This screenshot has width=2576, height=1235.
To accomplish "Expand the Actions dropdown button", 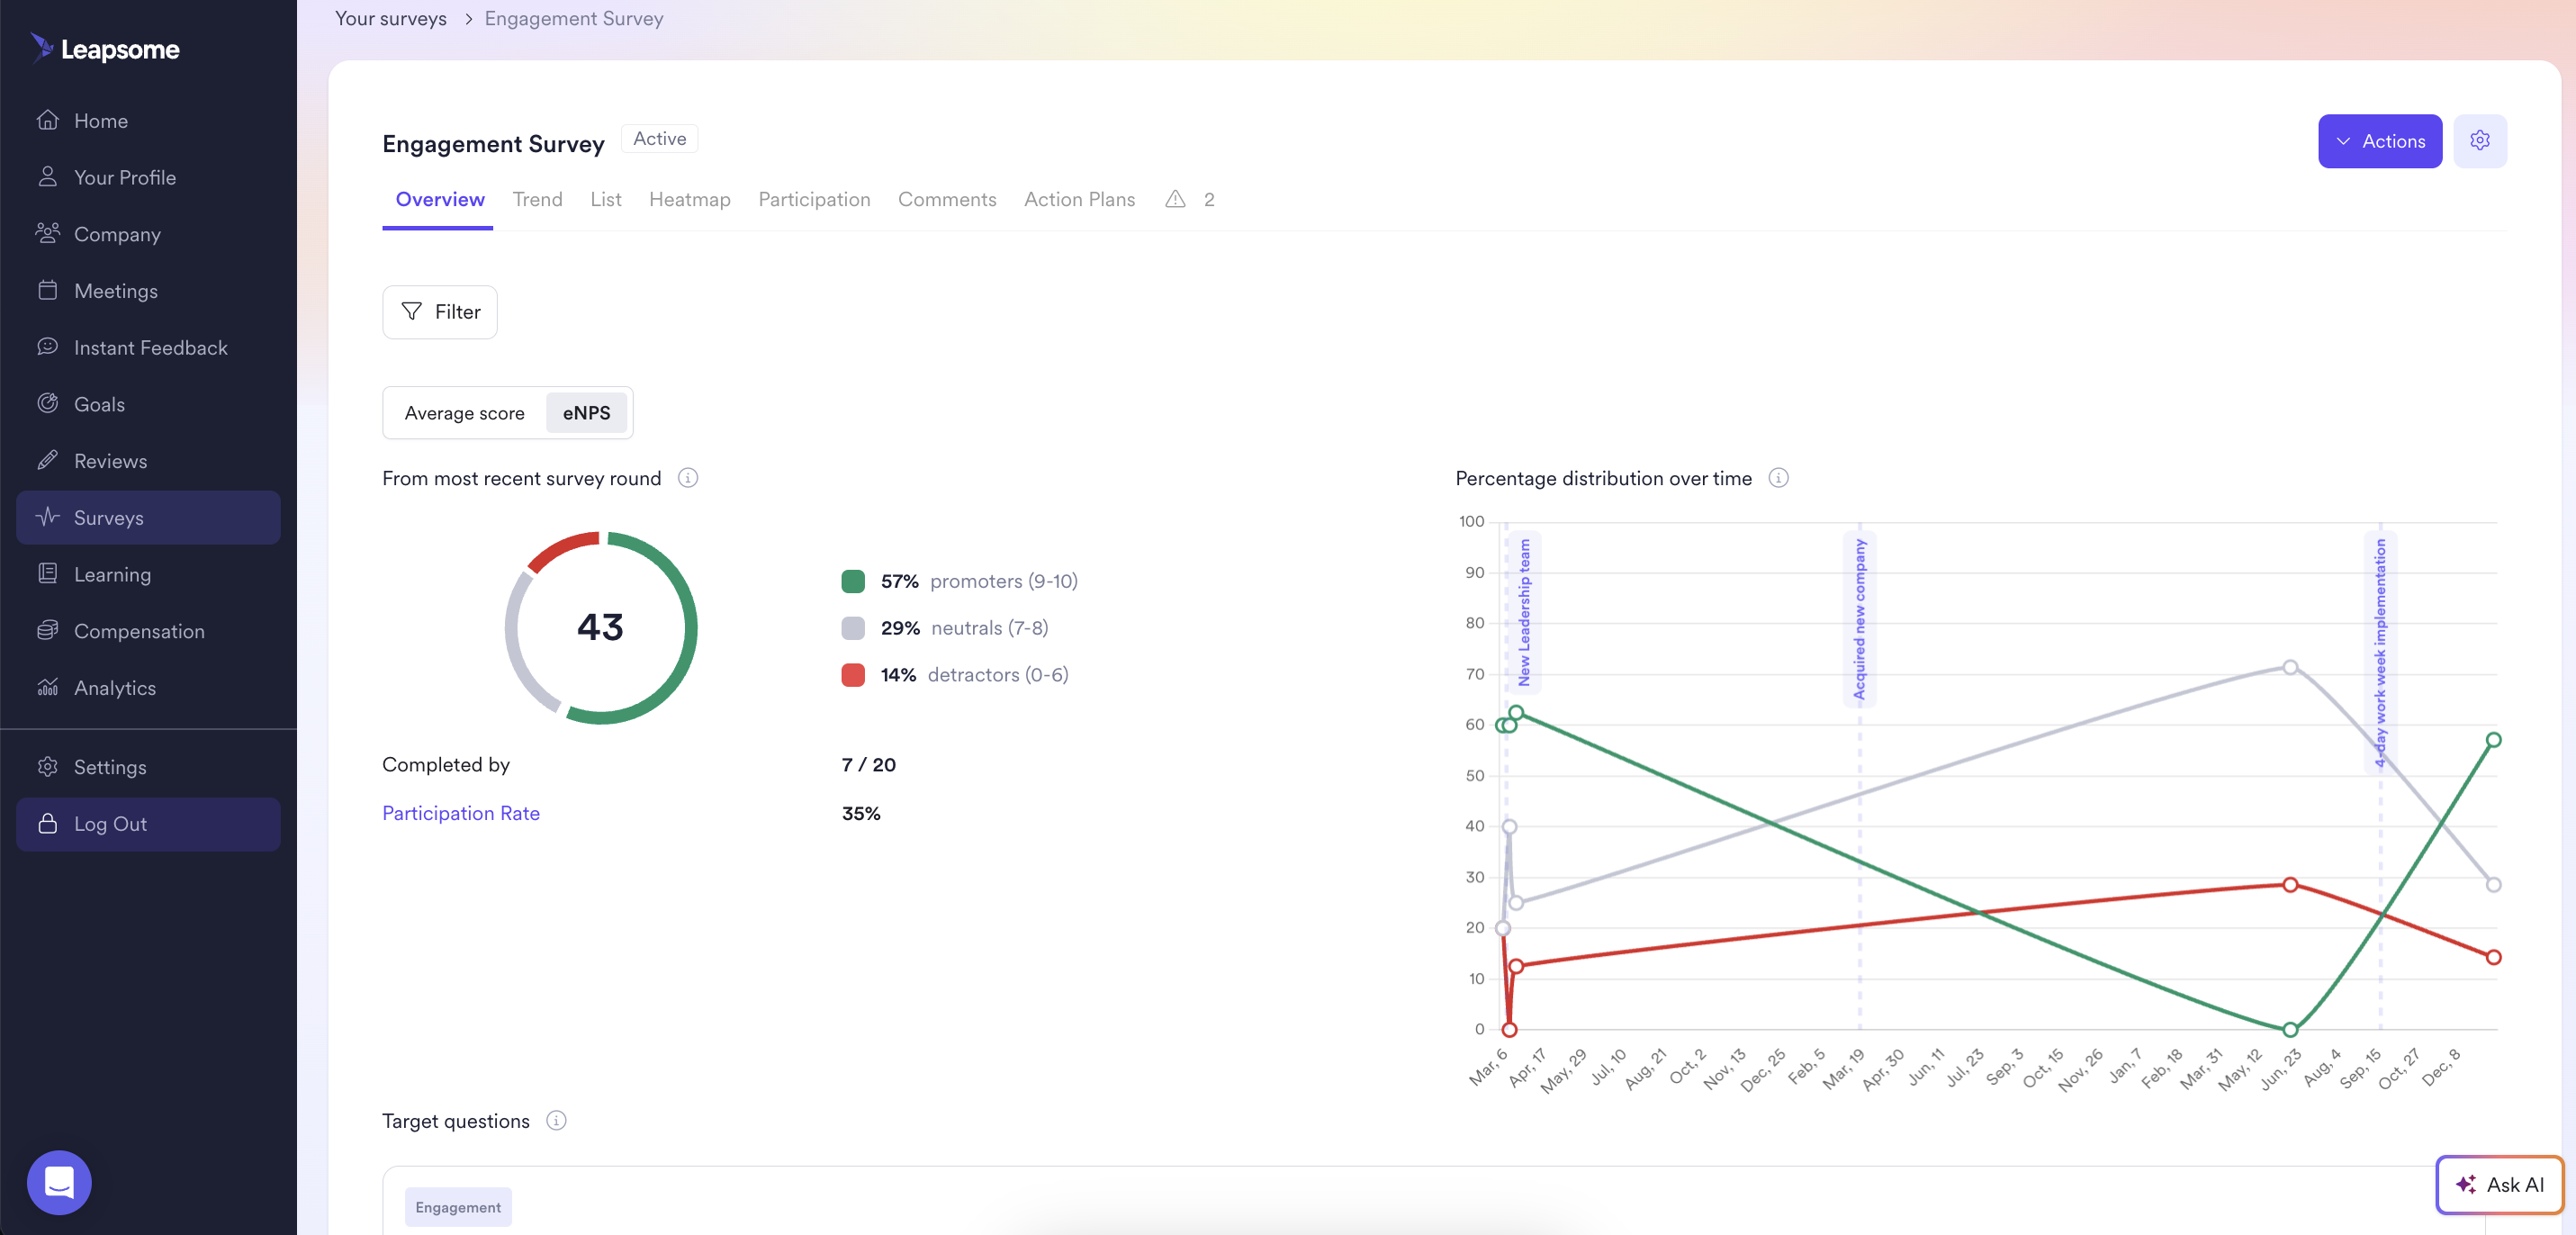I will click(2379, 141).
